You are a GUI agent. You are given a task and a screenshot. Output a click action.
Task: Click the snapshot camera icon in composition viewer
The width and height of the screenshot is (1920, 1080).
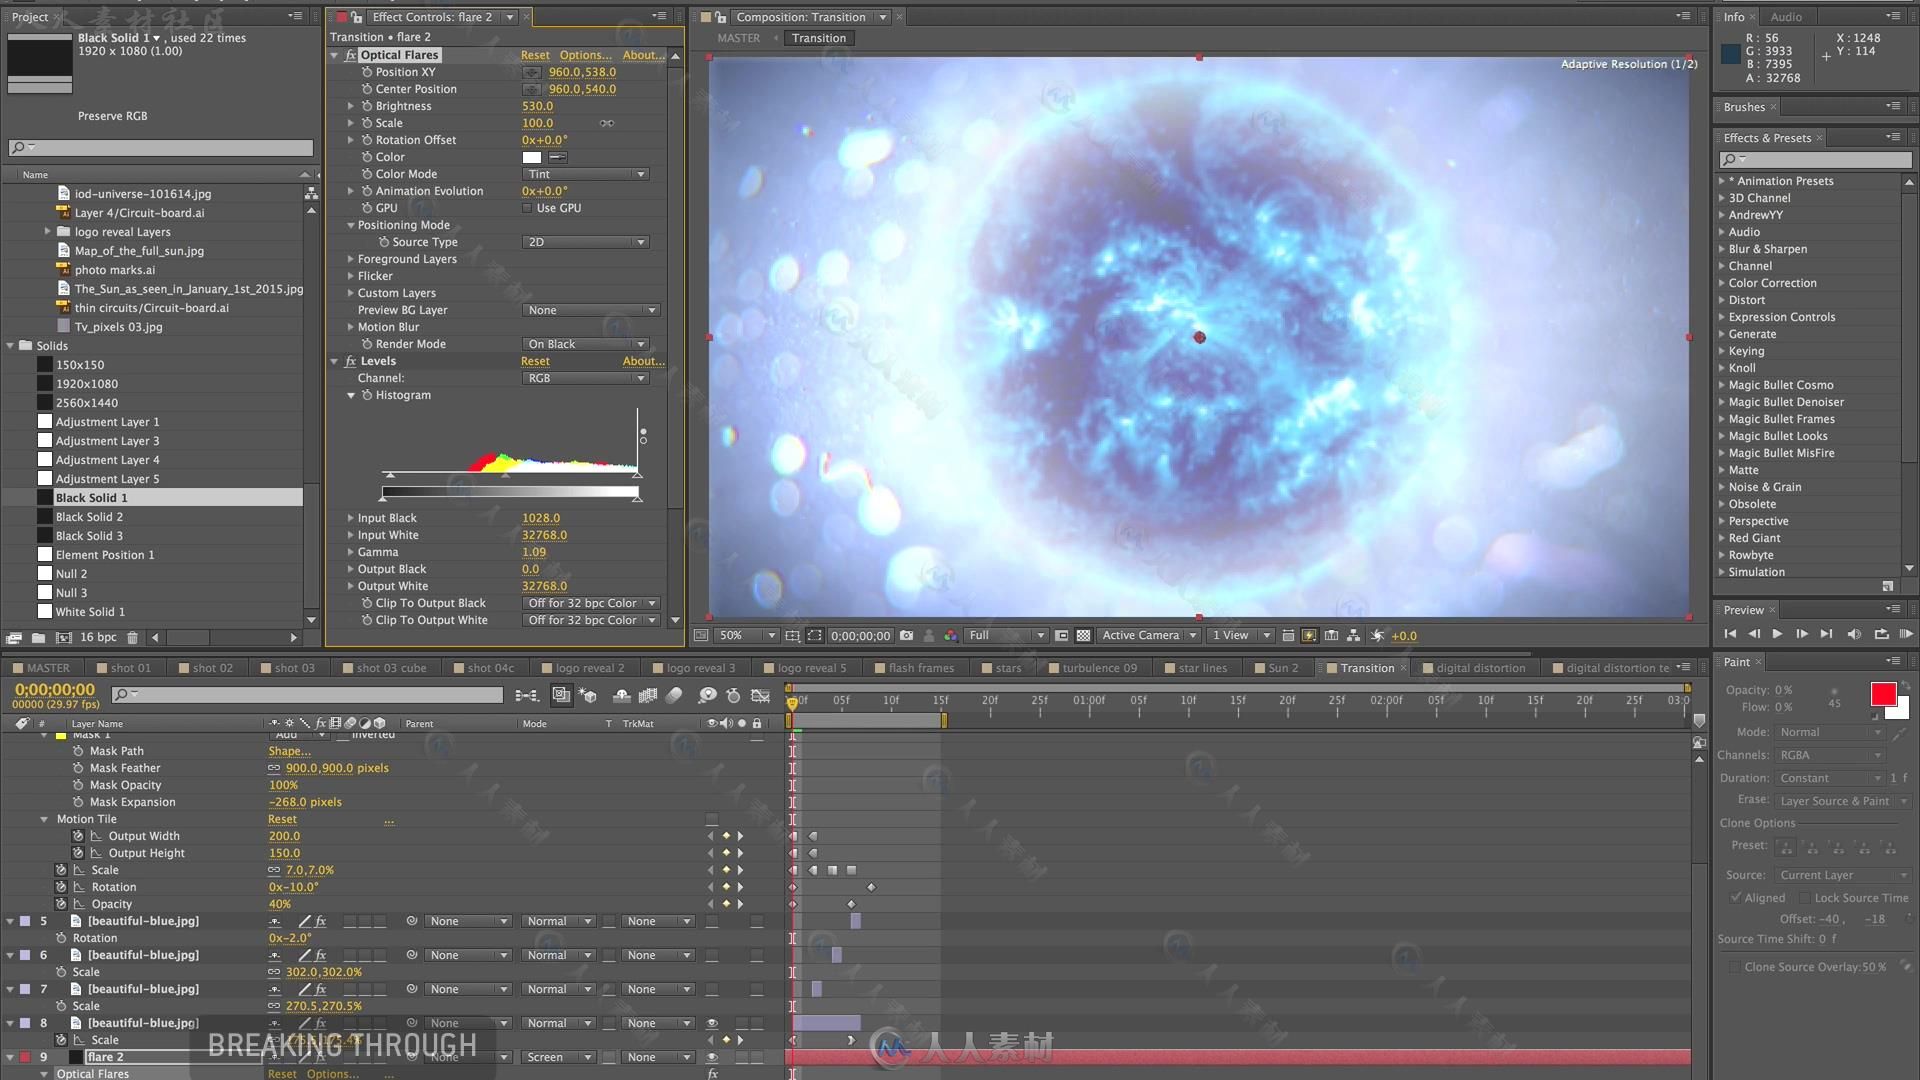906,635
